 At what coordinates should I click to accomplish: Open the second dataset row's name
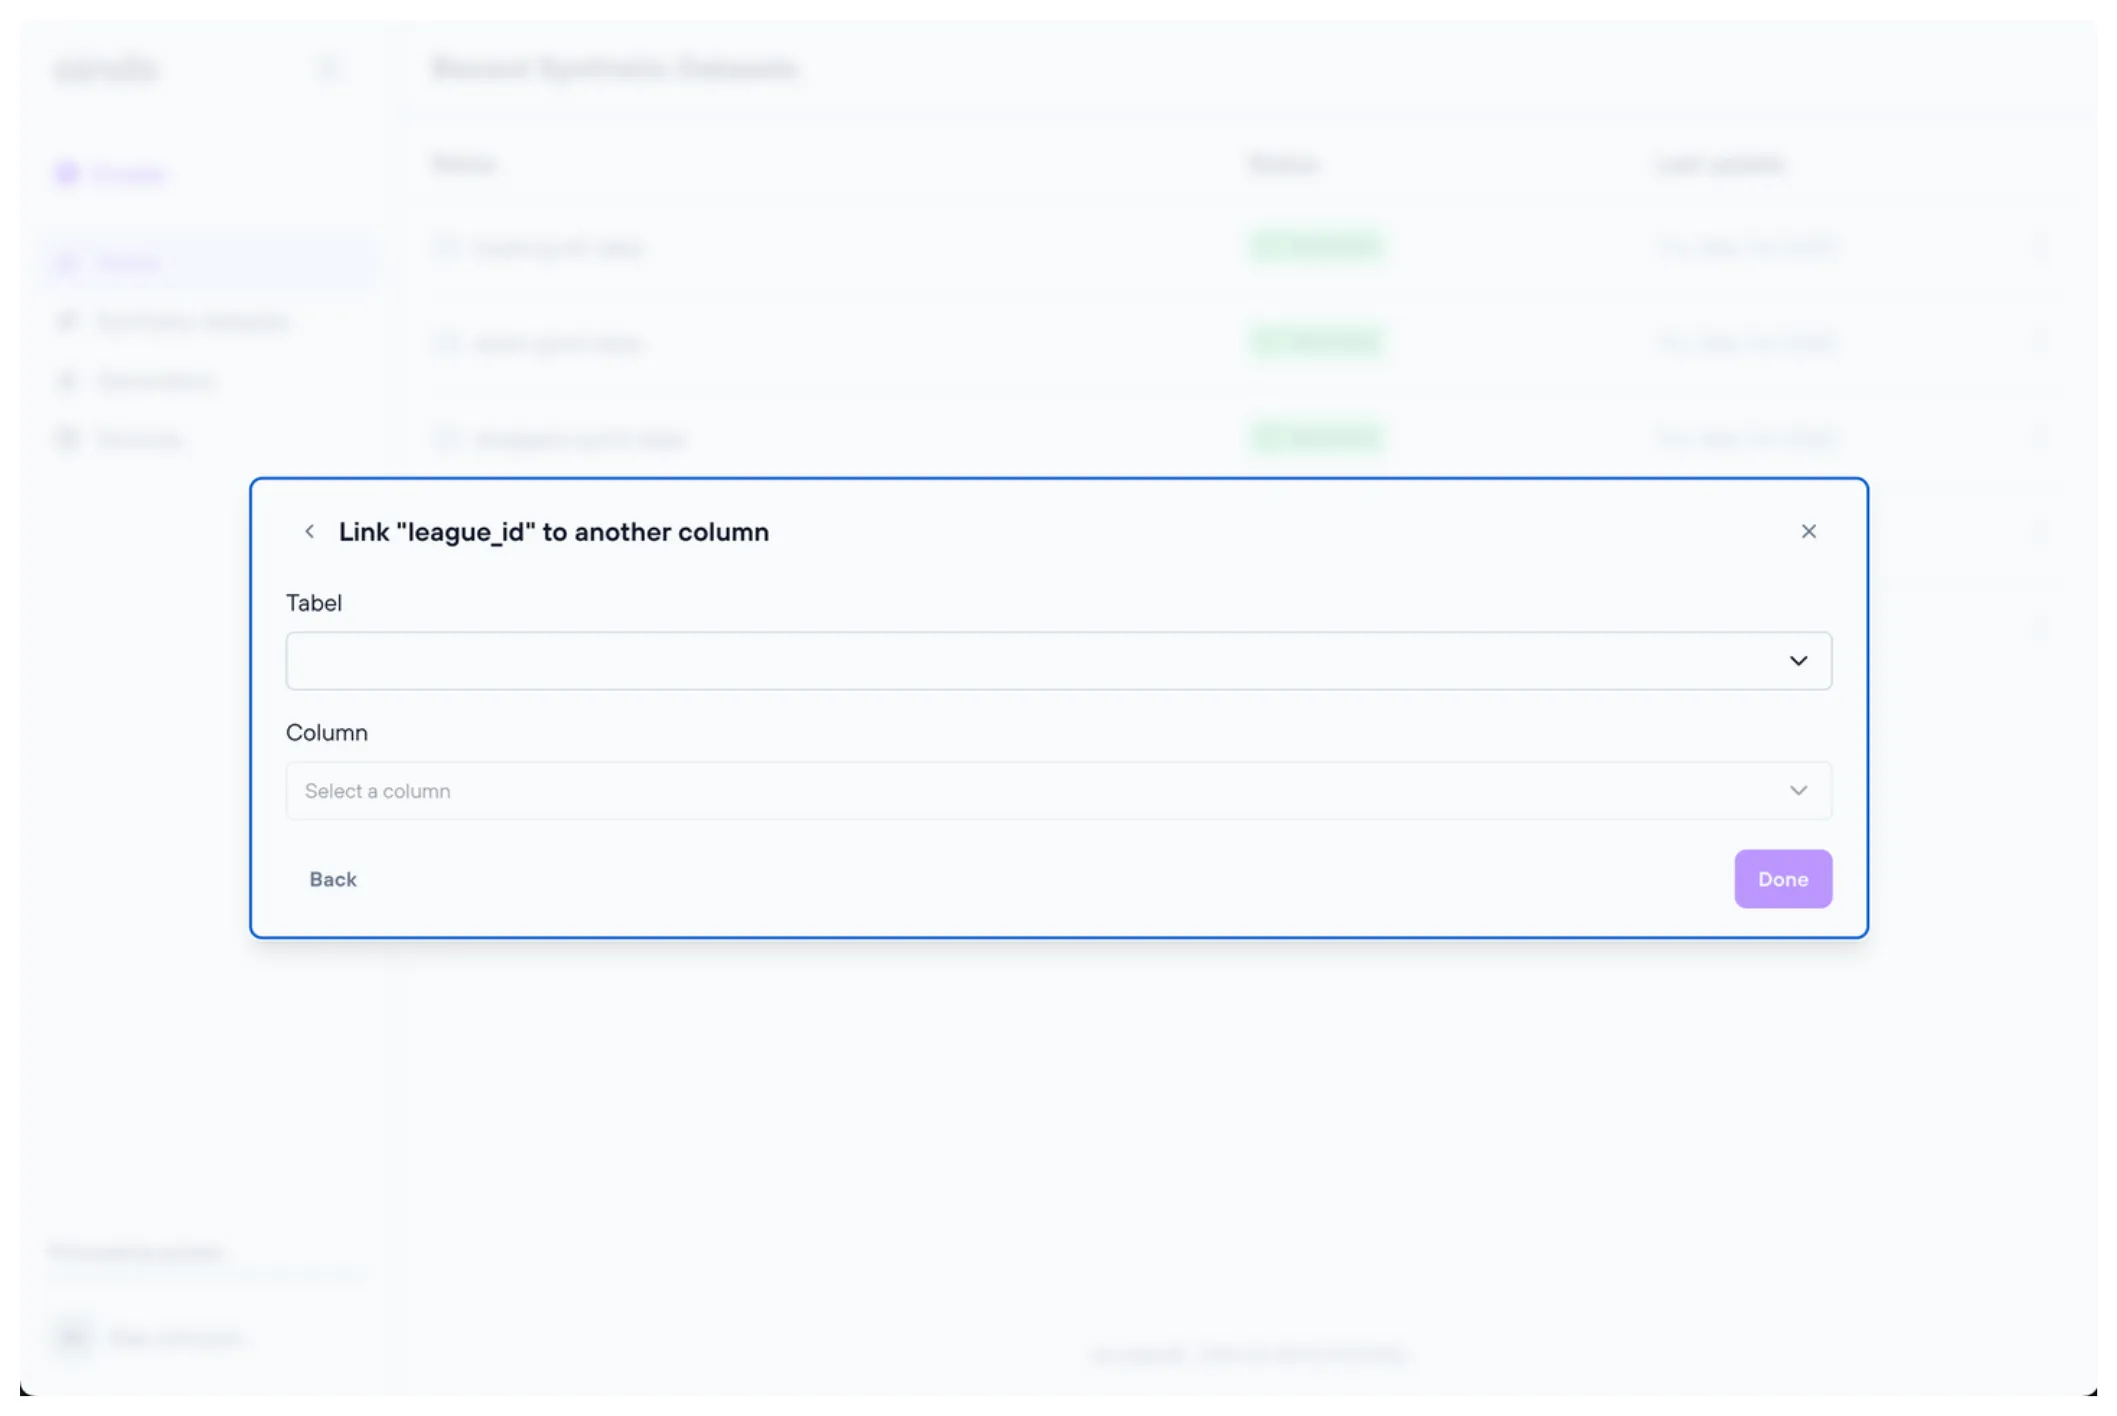557,343
